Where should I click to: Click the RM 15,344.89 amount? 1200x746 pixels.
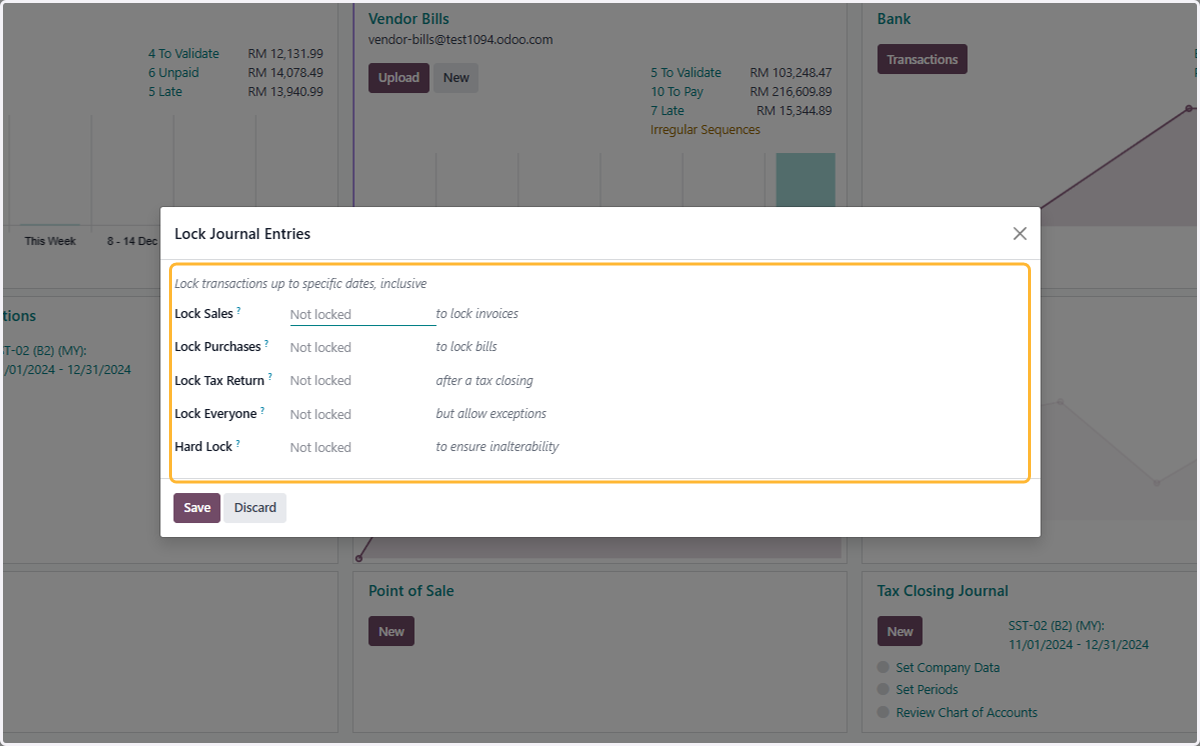pyautogui.click(x=794, y=111)
